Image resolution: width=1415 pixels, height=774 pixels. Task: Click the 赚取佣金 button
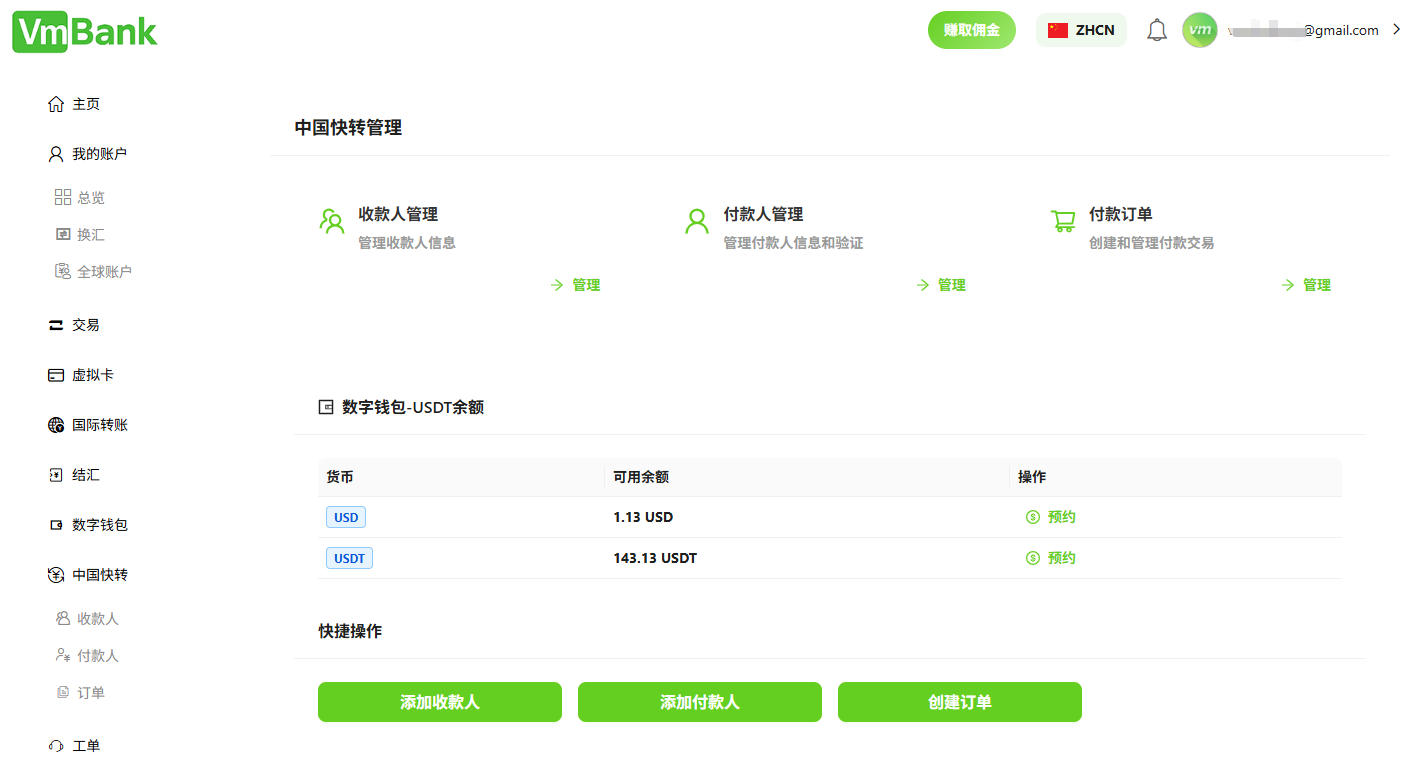(971, 30)
